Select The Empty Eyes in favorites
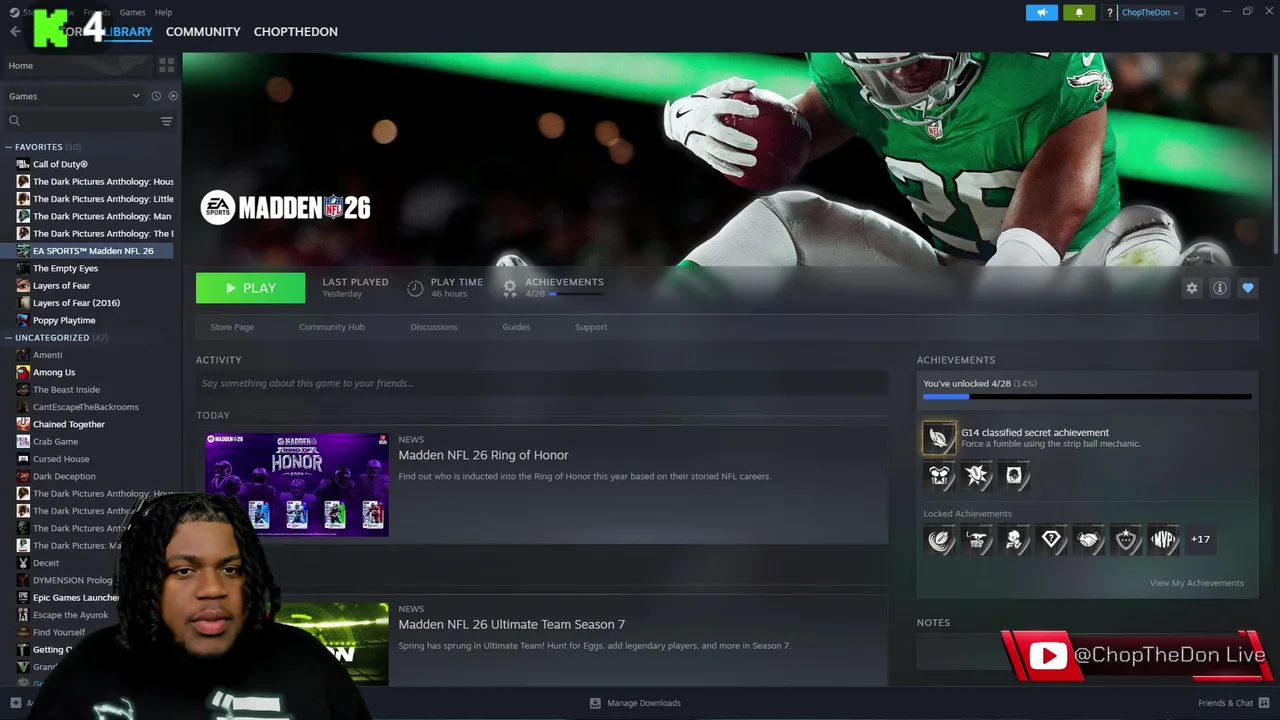Image resolution: width=1280 pixels, height=720 pixels. (65, 268)
